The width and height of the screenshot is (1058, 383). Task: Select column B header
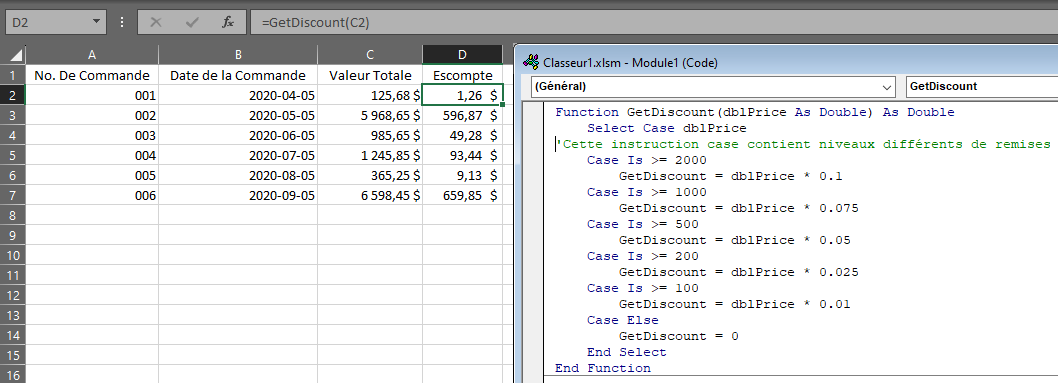tap(238, 55)
